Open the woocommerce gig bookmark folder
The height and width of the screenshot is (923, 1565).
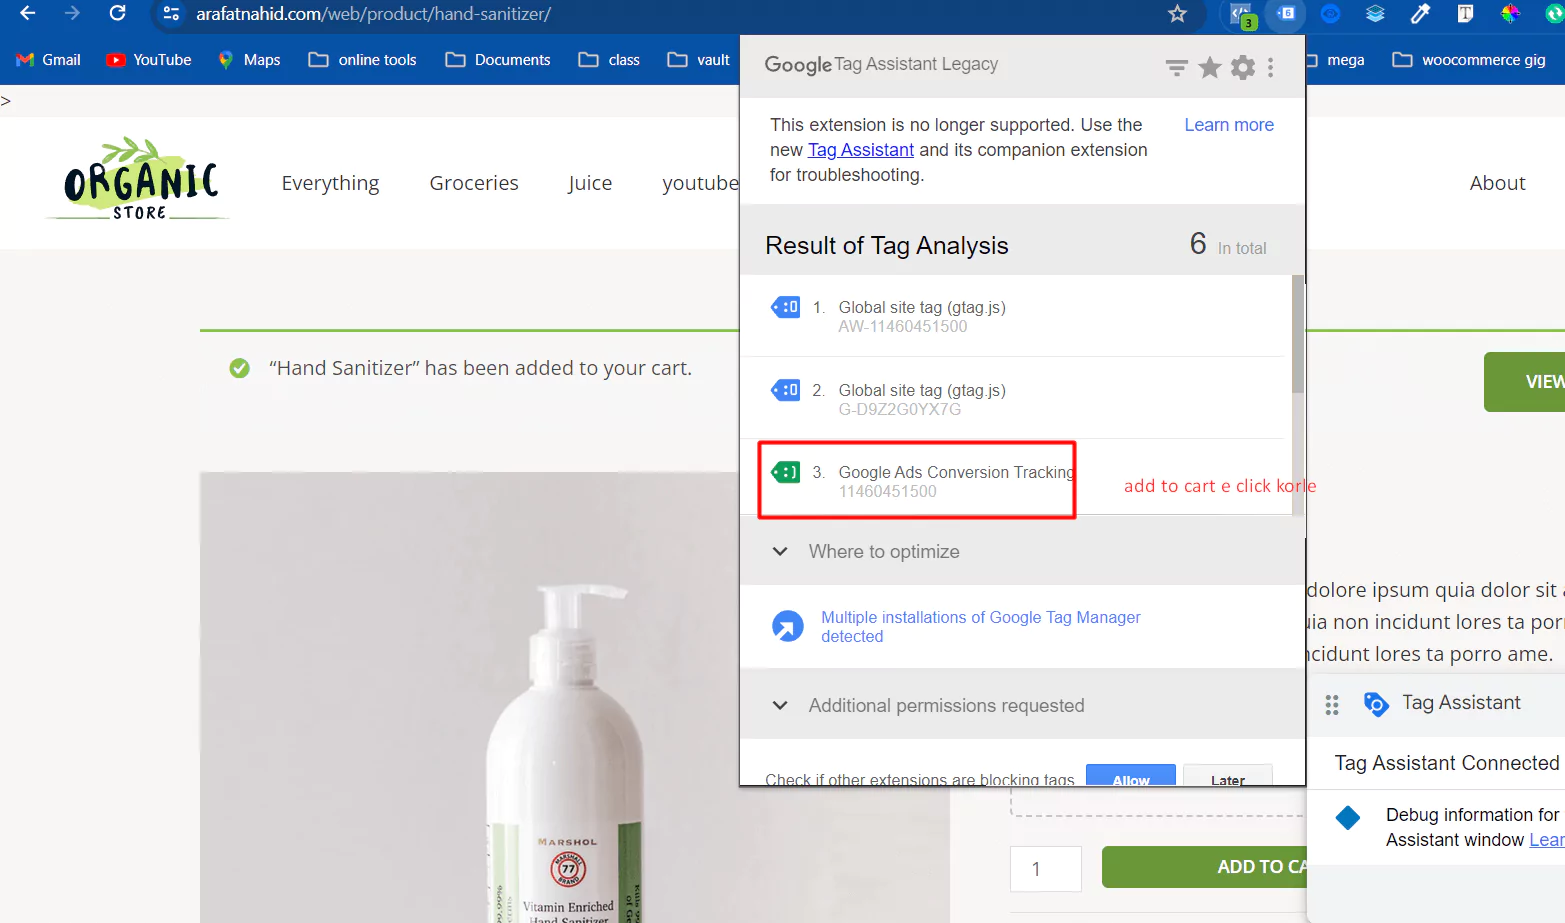[x=1469, y=60]
